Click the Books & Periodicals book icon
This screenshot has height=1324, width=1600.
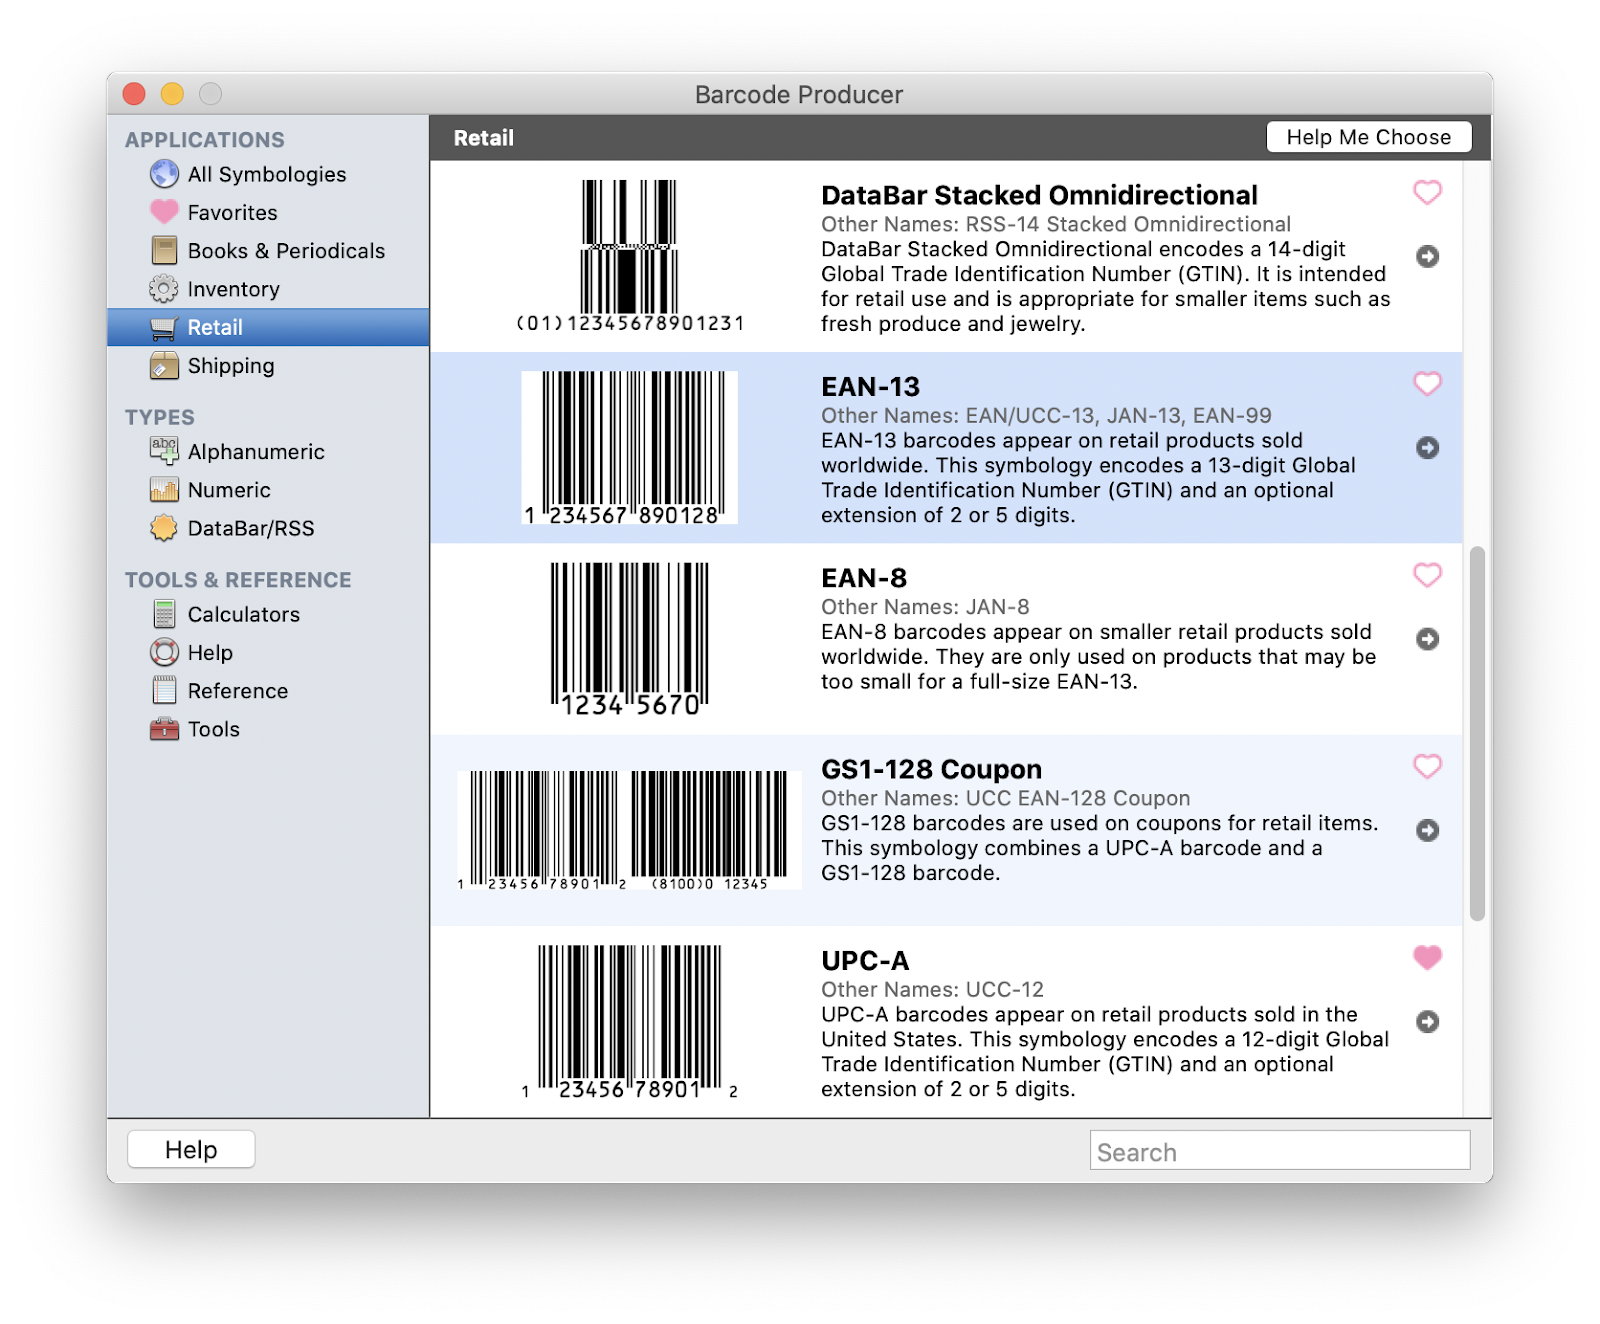(x=164, y=250)
